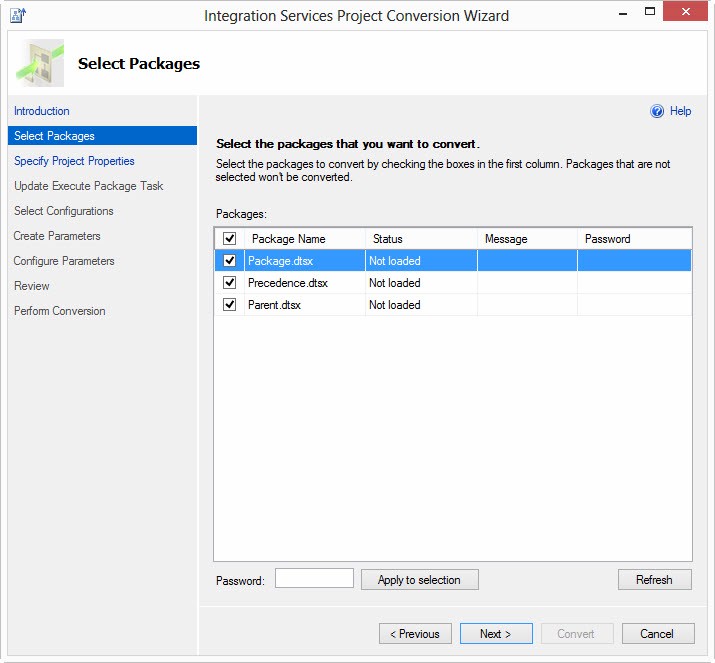The height and width of the screenshot is (663, 715).
Task: Click Apply to selection button
Action: (420, 580)
